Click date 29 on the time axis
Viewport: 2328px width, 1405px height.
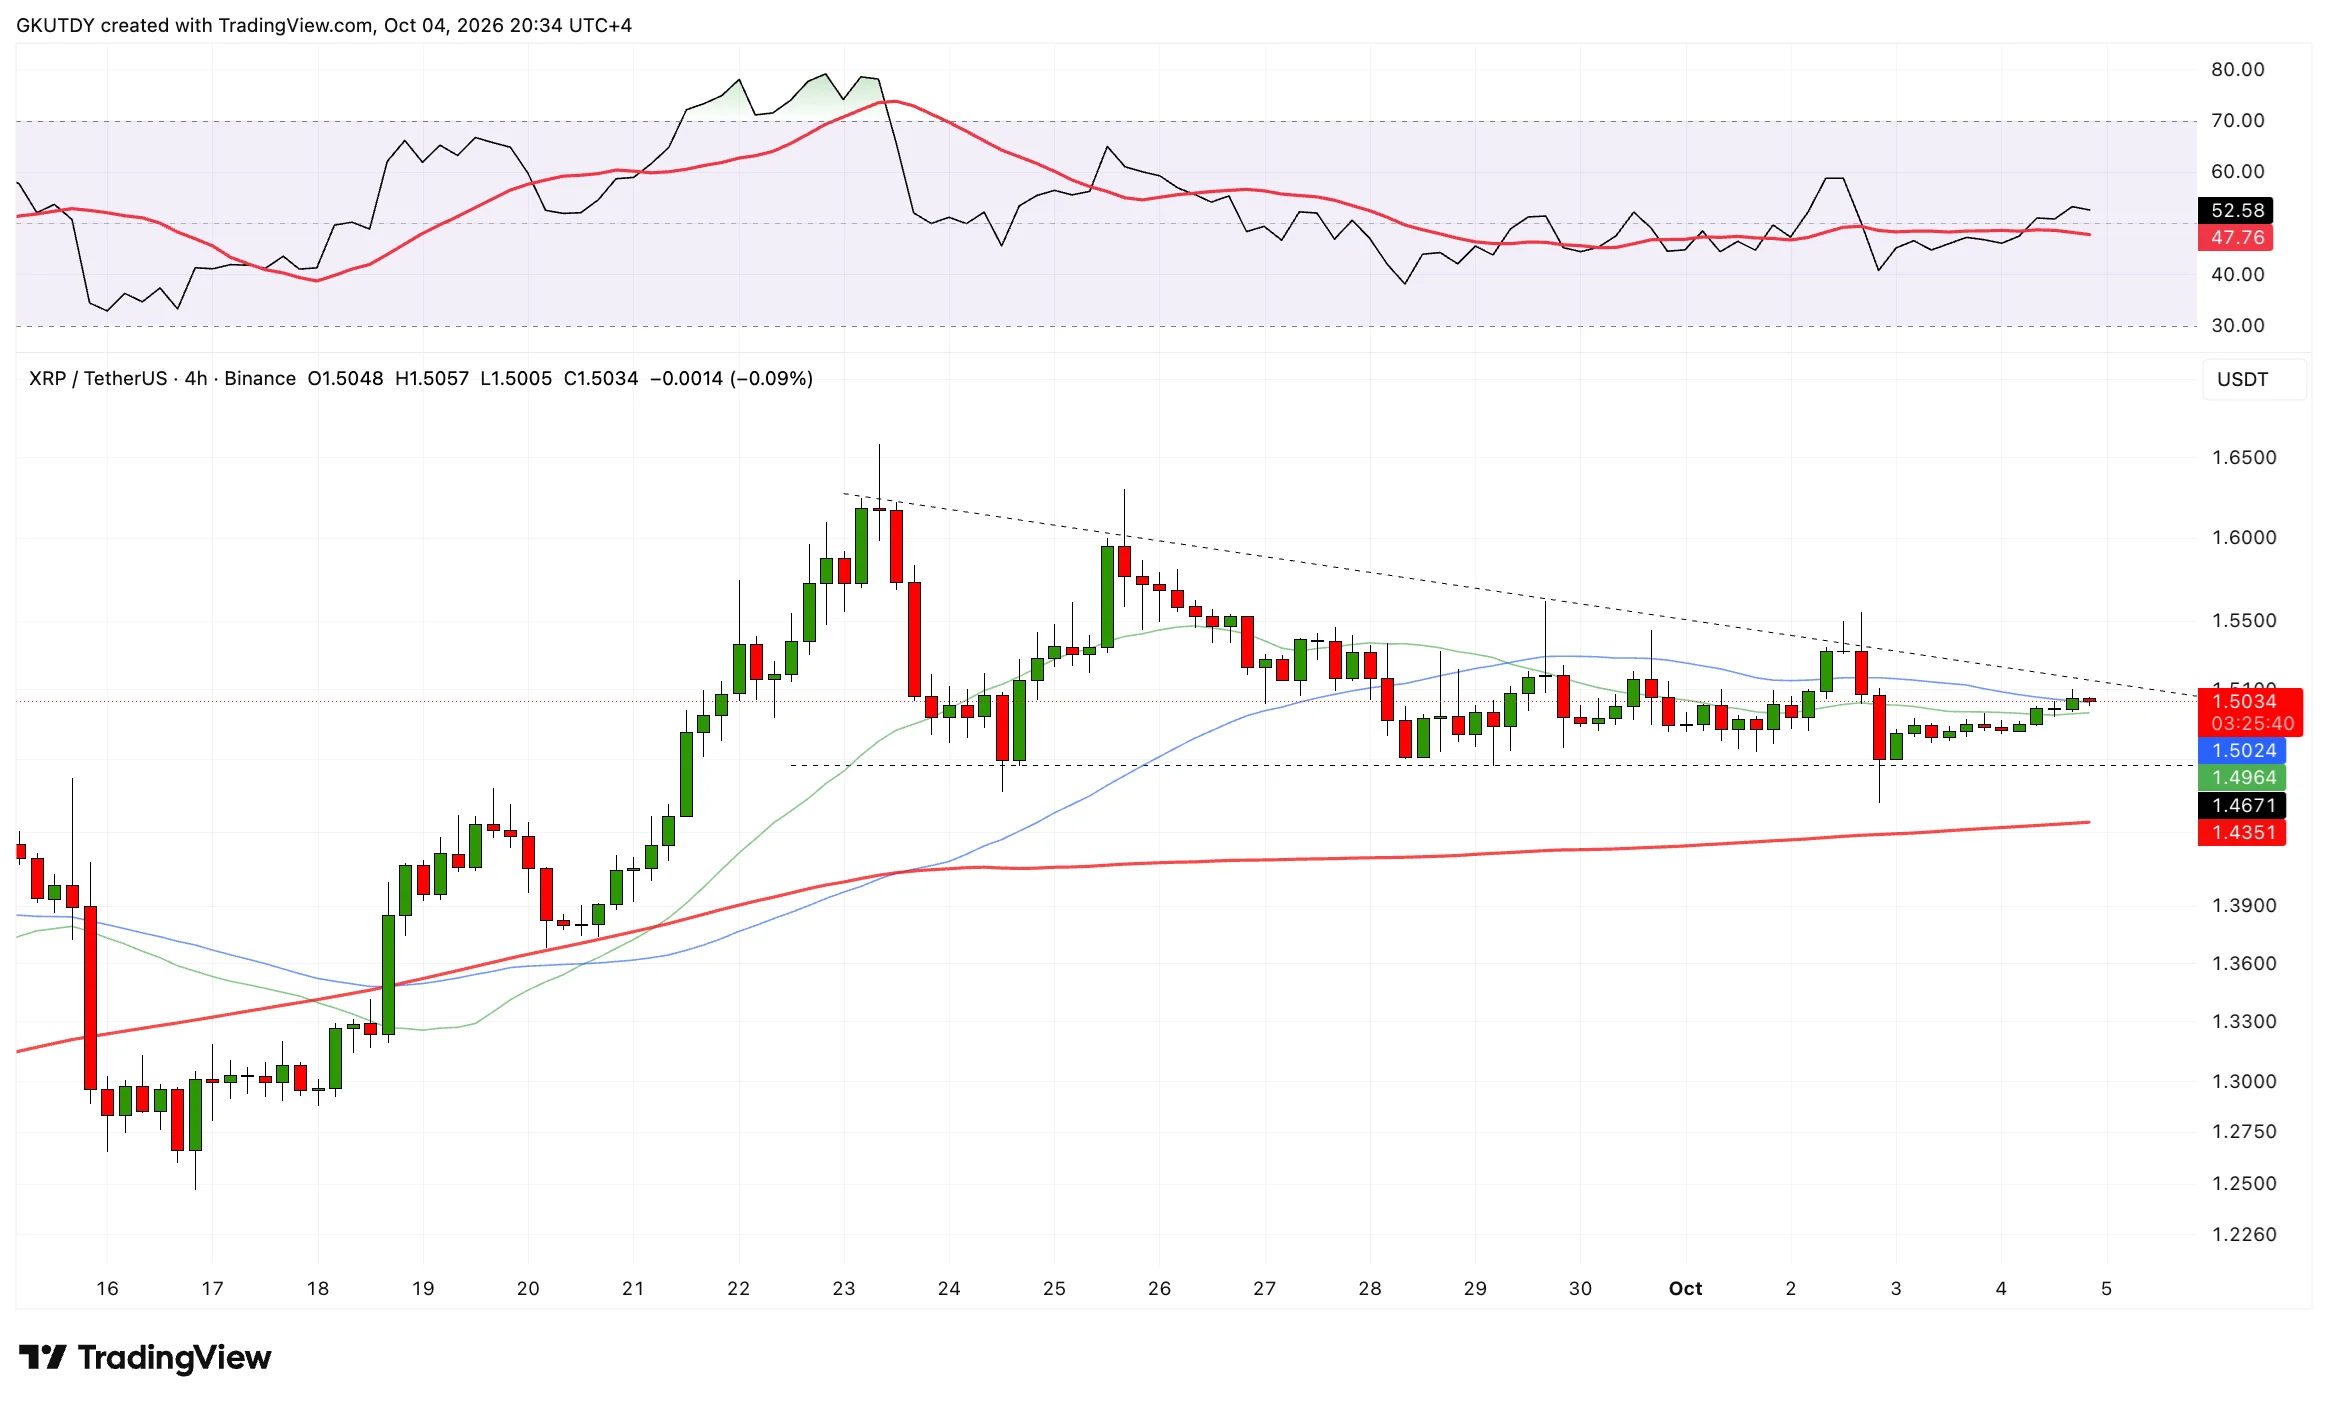click(1475, 1288)
